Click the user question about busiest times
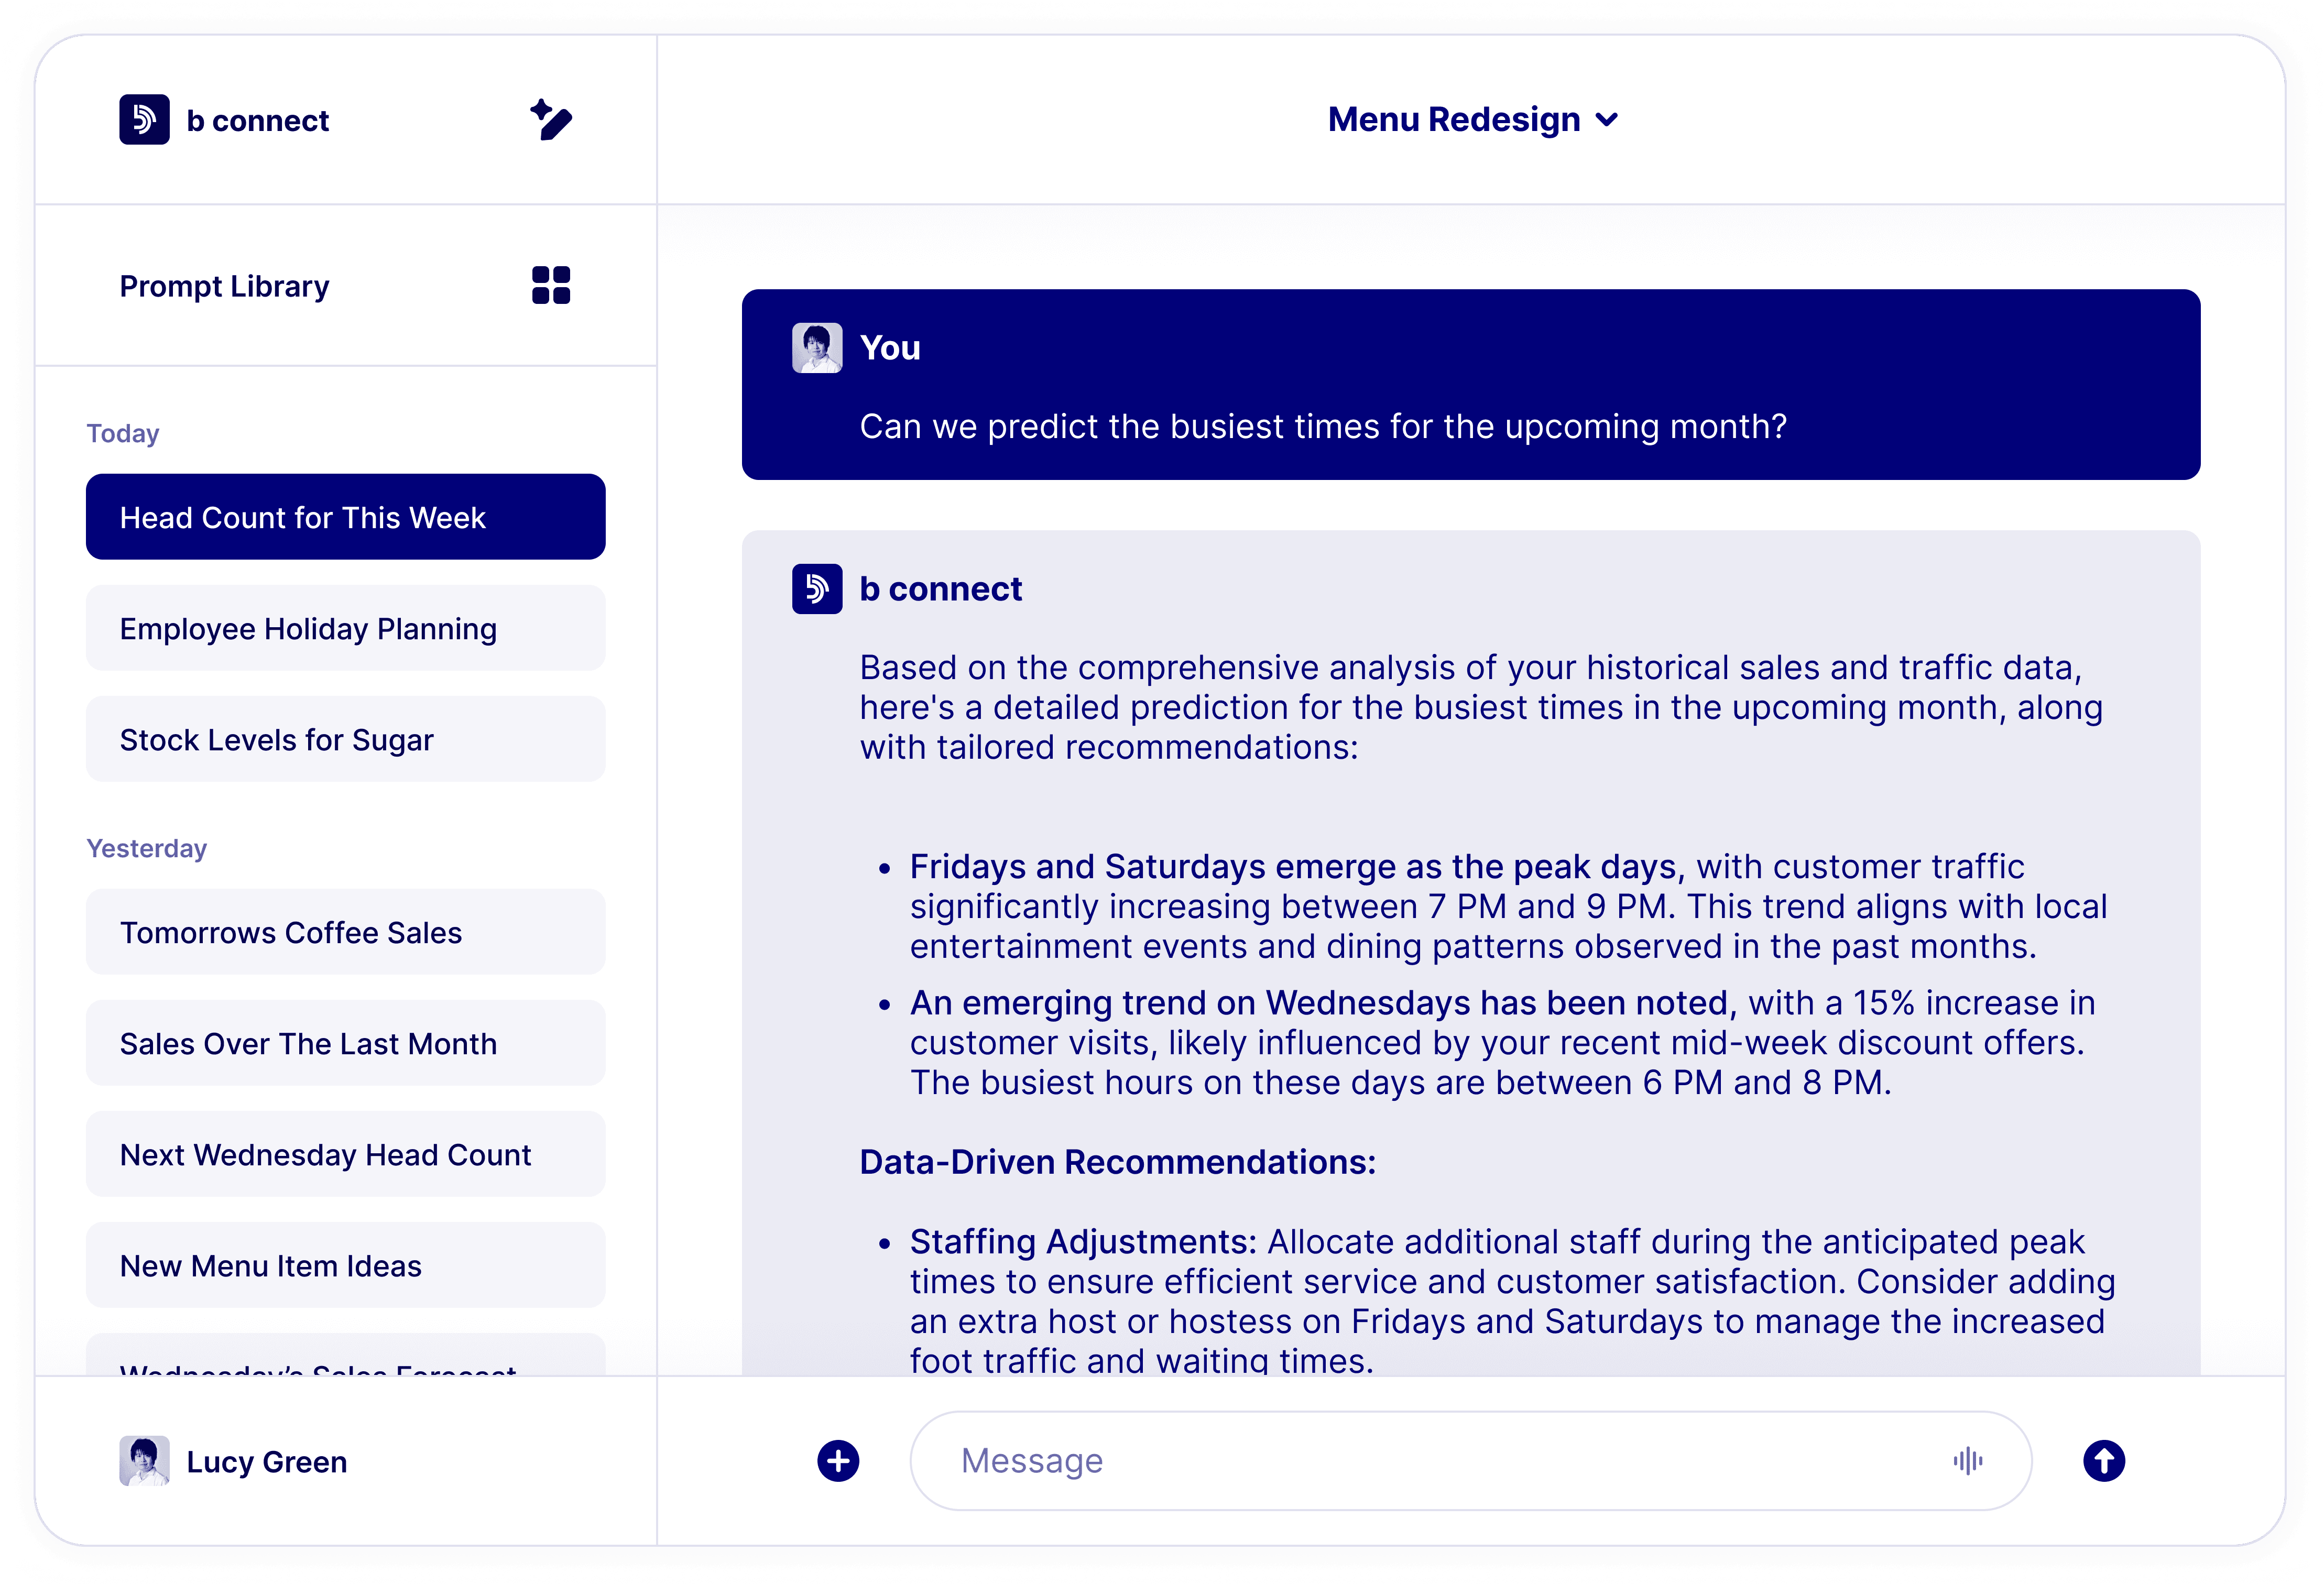 [1322, 427]
